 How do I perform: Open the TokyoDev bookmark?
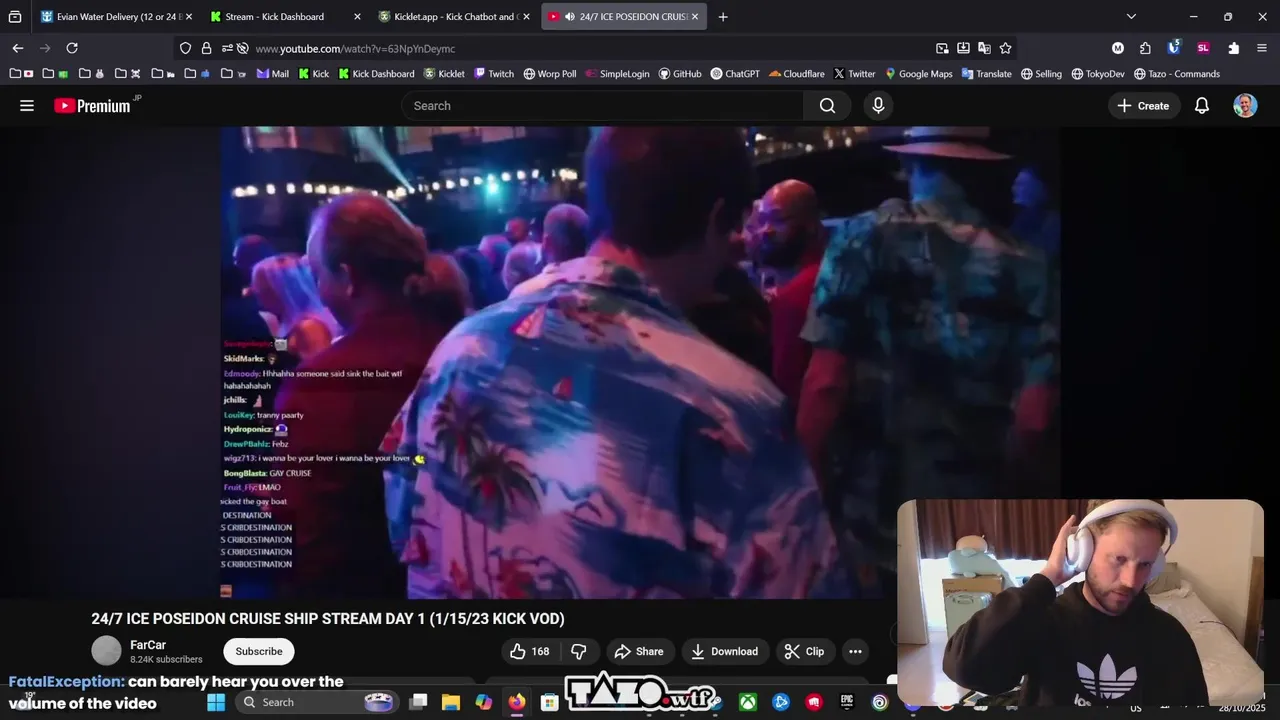point(1097,74)
